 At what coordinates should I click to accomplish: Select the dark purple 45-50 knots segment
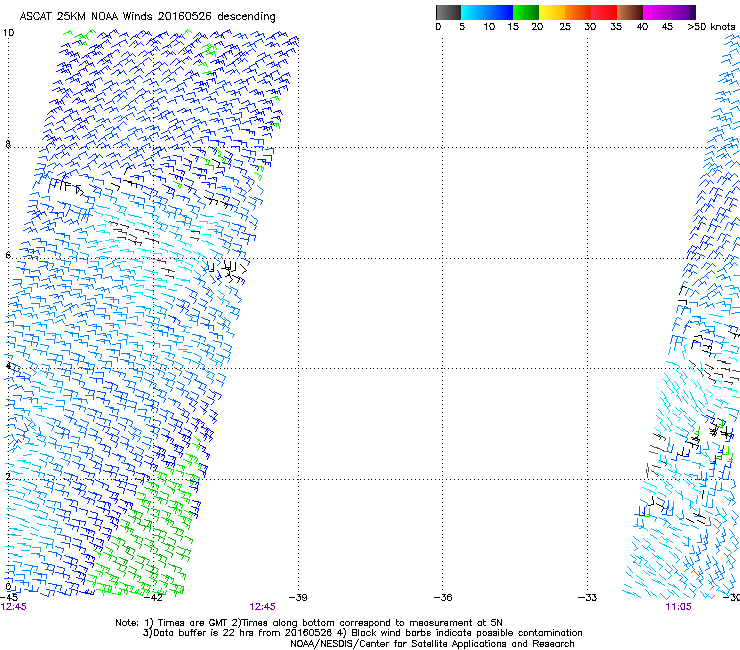tap(682, 12)
